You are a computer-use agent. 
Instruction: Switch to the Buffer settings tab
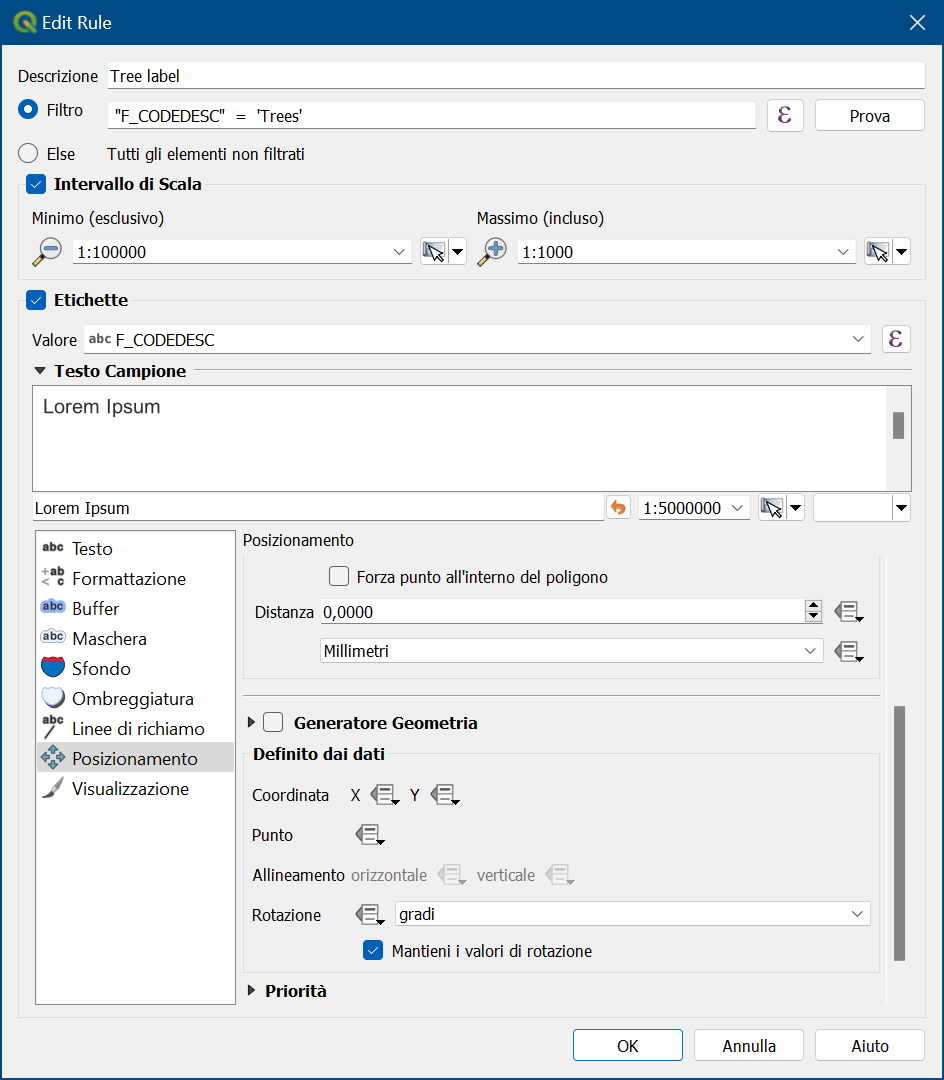coord(135,608)
